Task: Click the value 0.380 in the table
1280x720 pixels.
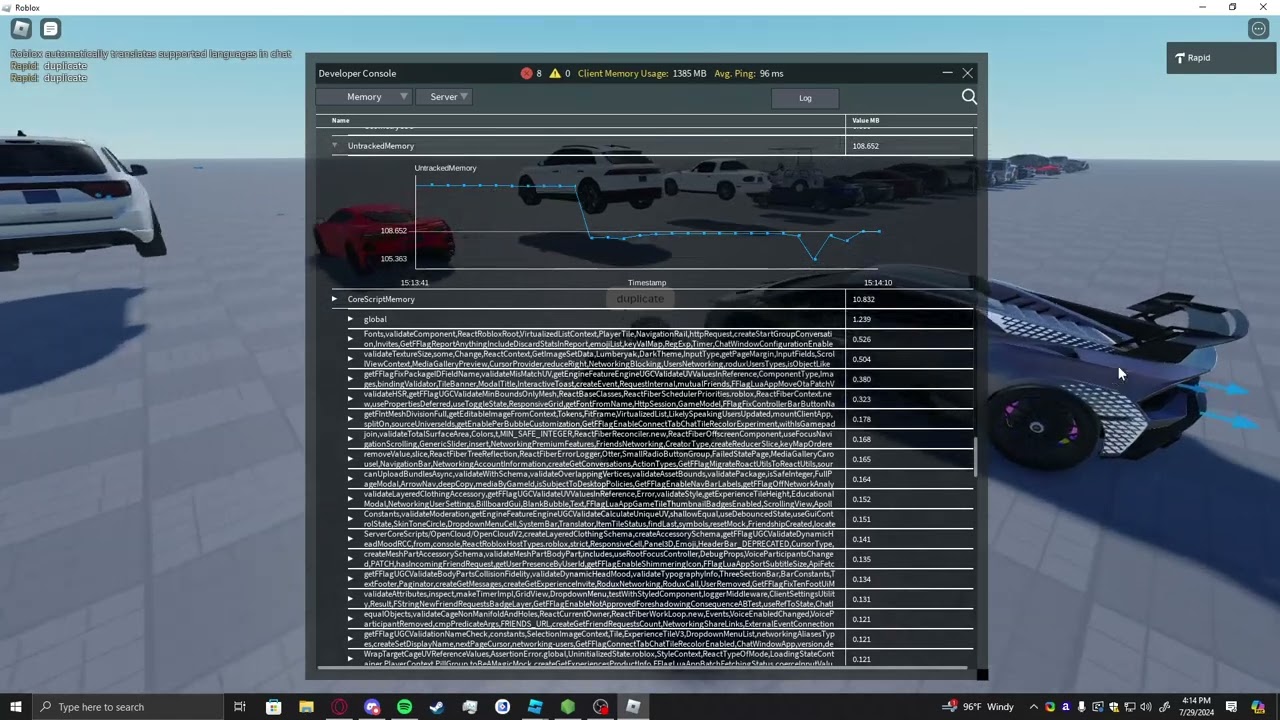Action: point(862,379)
